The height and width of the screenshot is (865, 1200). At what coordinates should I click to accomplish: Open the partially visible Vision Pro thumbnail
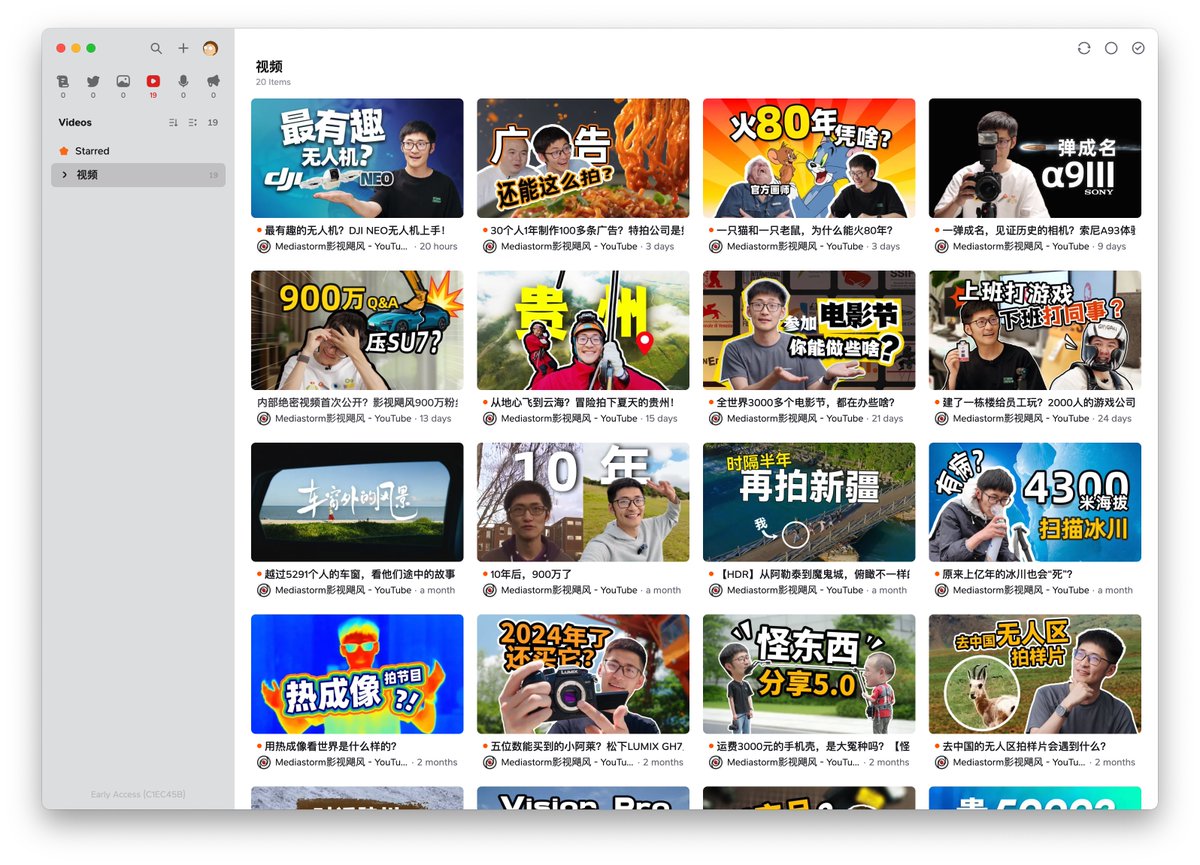tap(583, 798)
